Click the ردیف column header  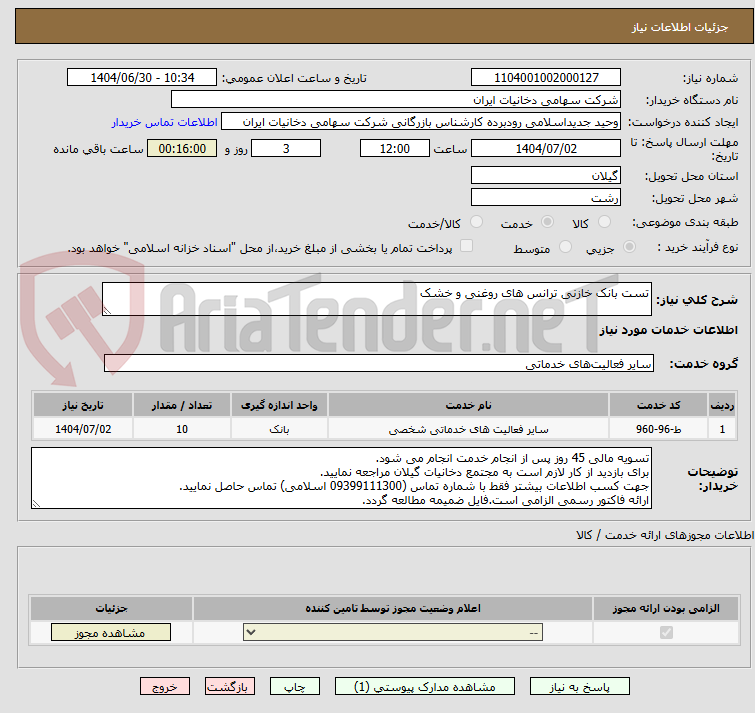pos(722,405)
